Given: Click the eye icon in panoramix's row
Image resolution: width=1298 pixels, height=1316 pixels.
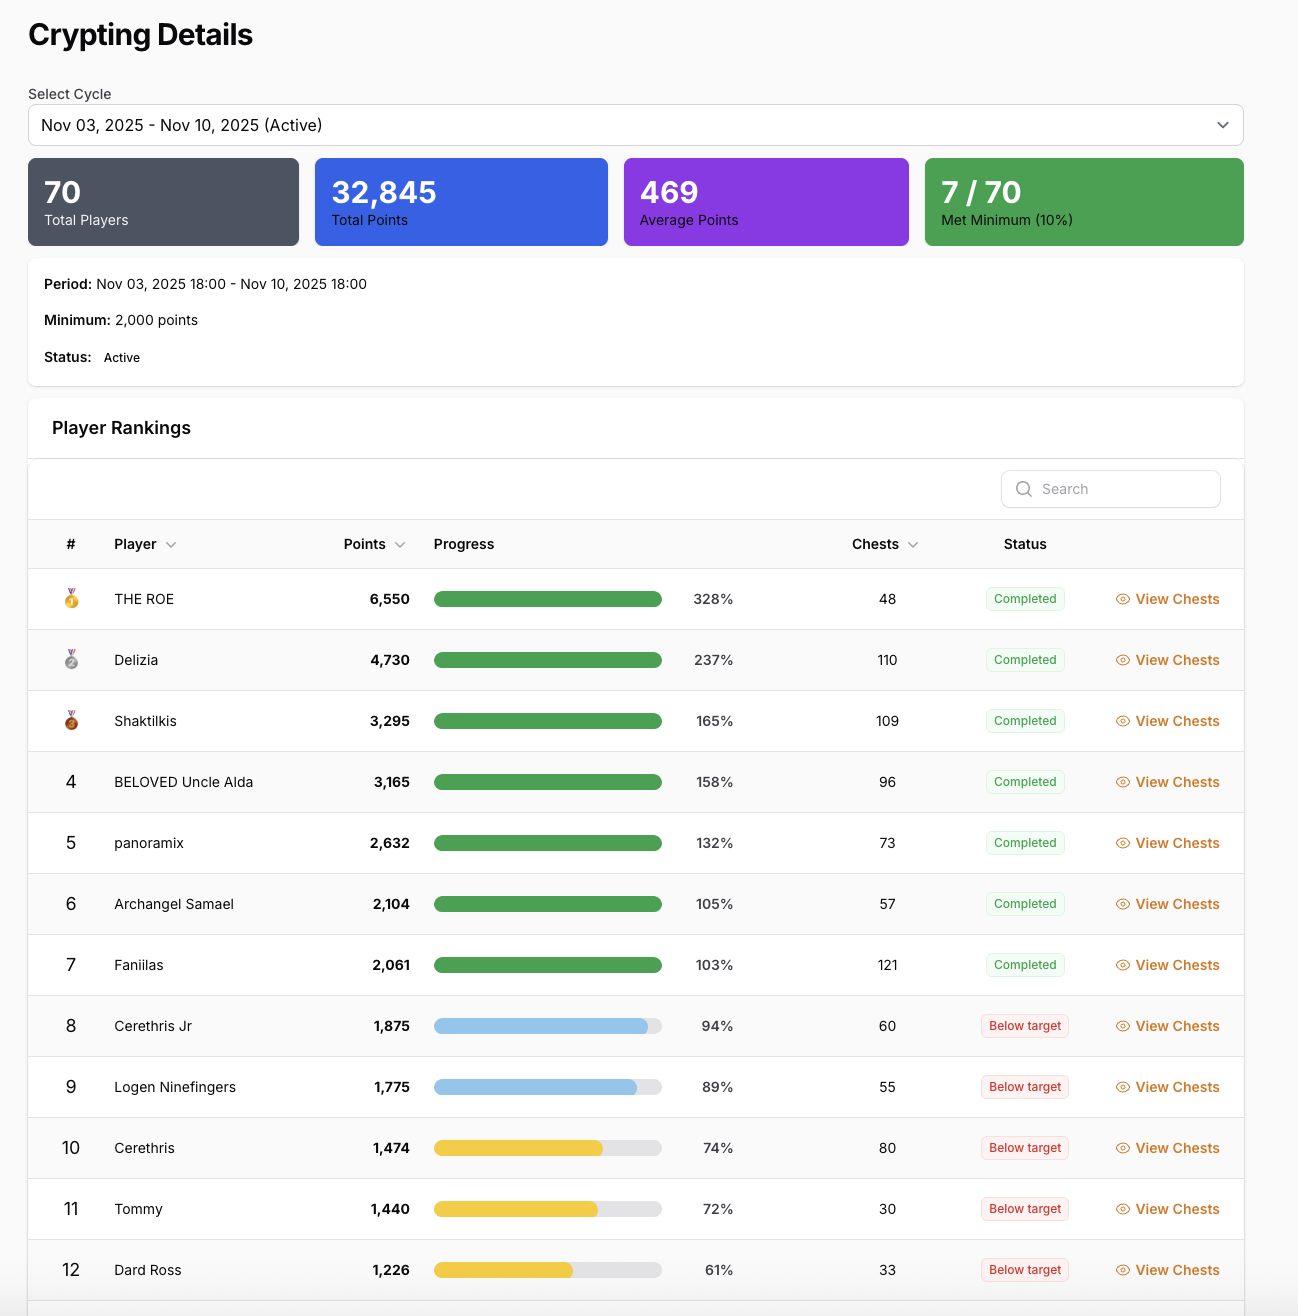Looking at the screenshot, I should (1123, 843).
